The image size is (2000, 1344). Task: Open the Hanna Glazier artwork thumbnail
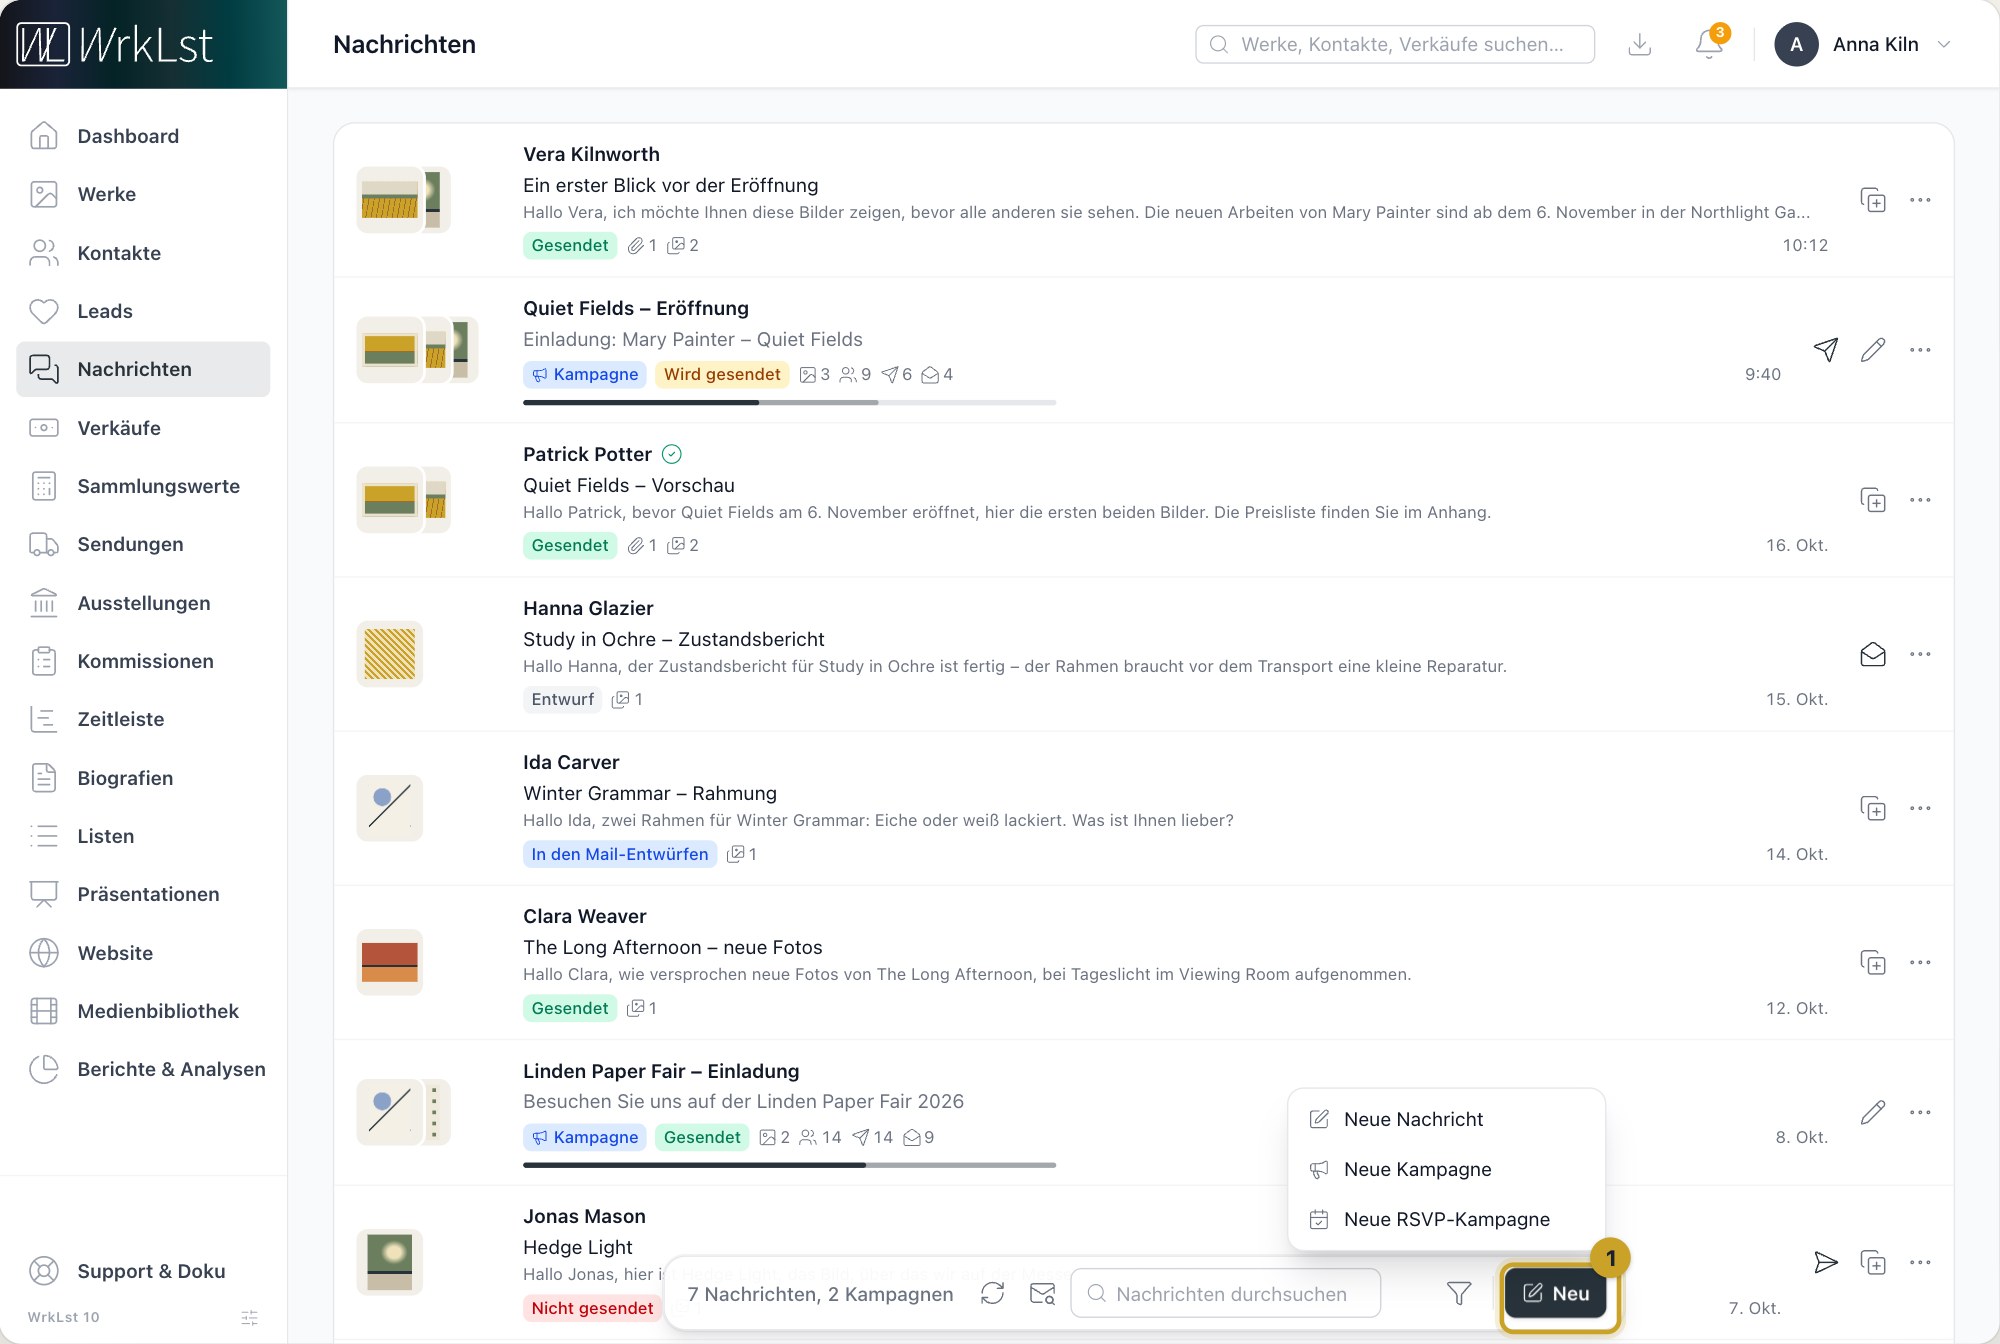(x=390, y=654)
